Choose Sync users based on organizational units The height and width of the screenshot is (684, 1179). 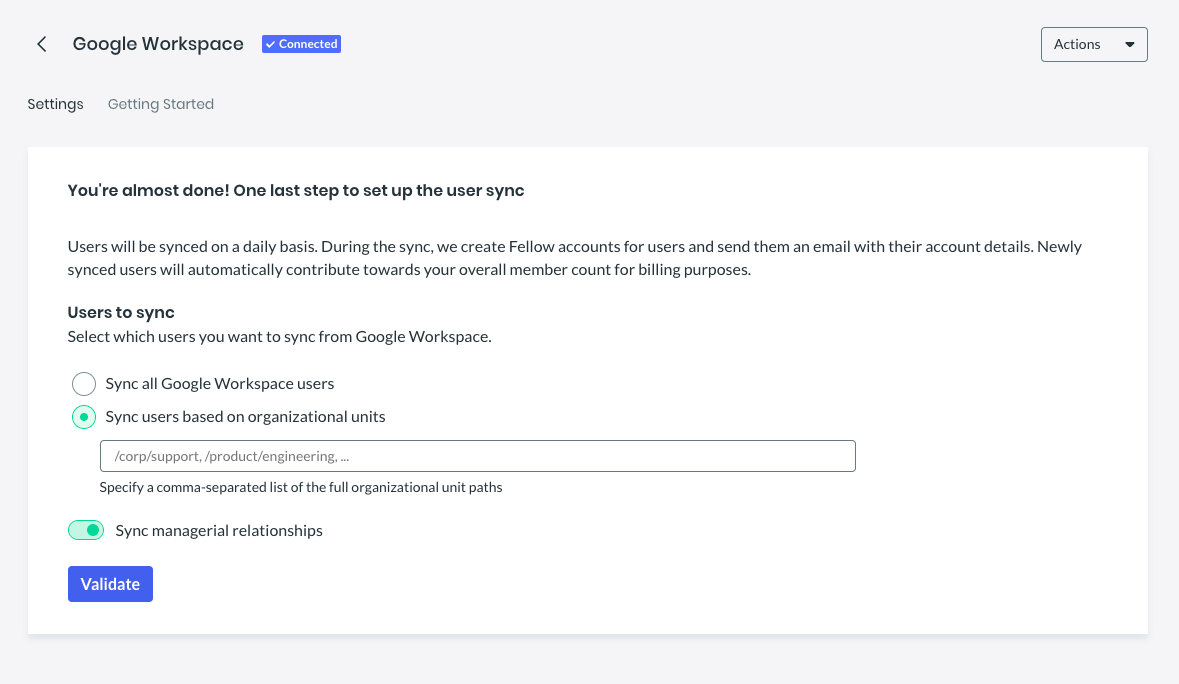click(83, 417)
